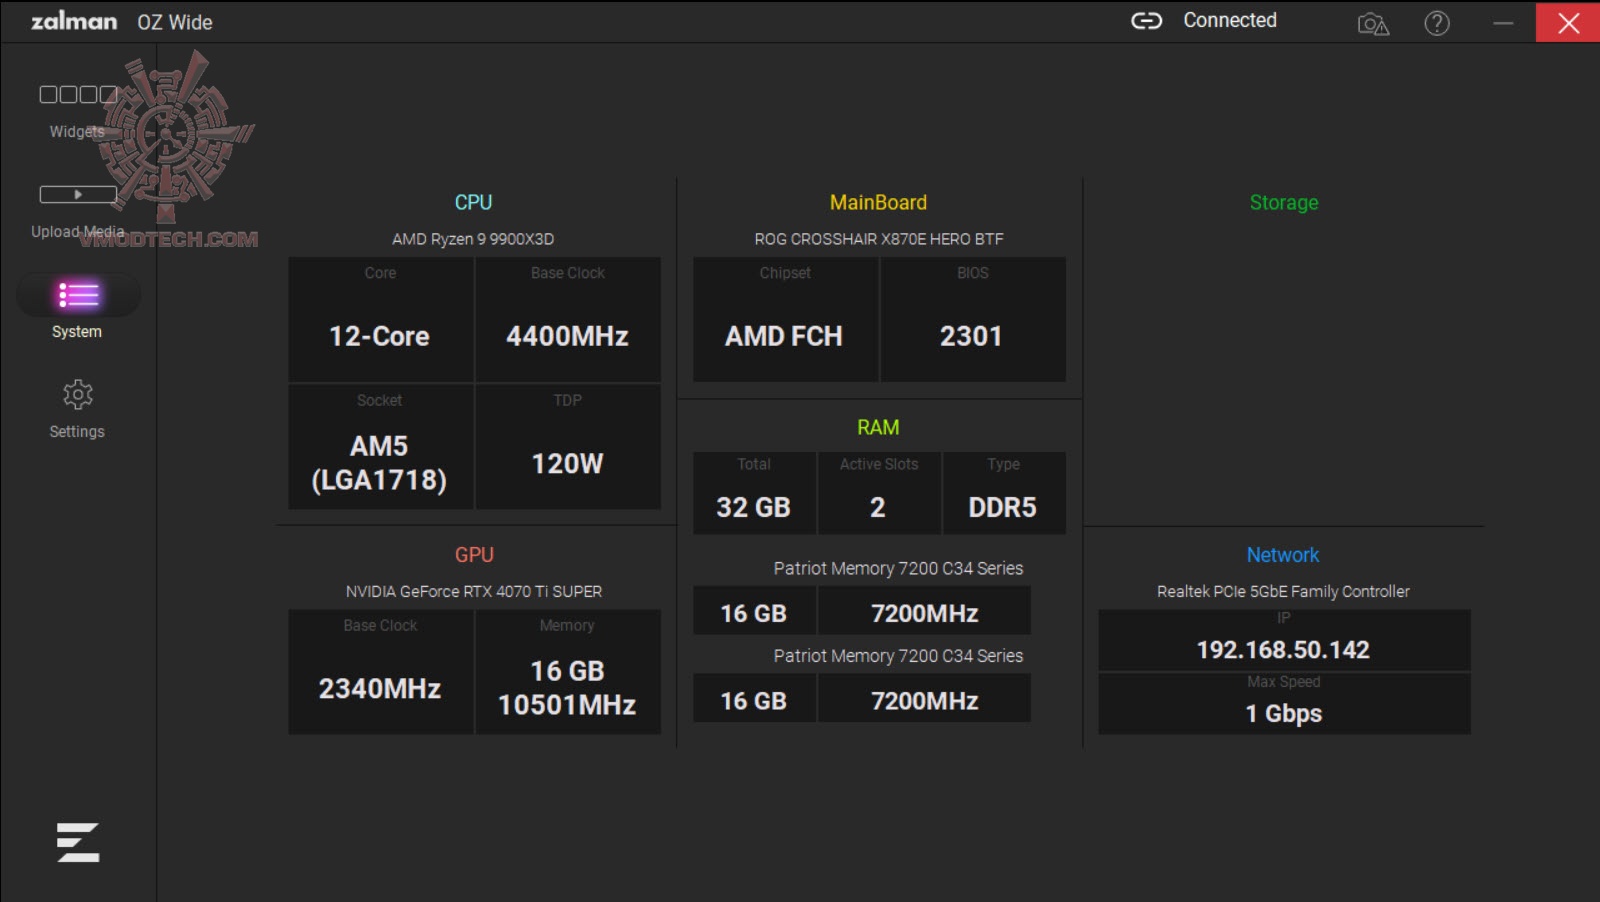The height and width of the screenshot is (902, 1600).
Task: Select the Widgets sidebar label
Action: [77, 131]
